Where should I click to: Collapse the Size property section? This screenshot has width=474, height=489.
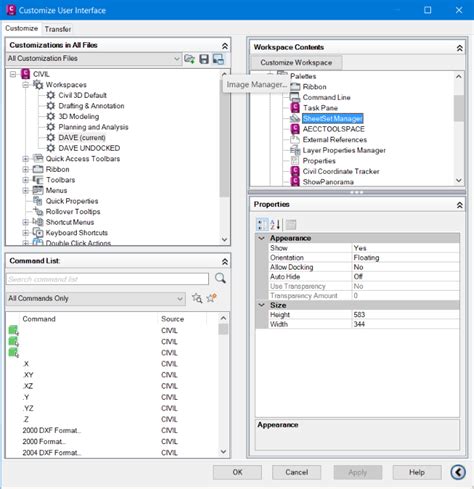262,305
